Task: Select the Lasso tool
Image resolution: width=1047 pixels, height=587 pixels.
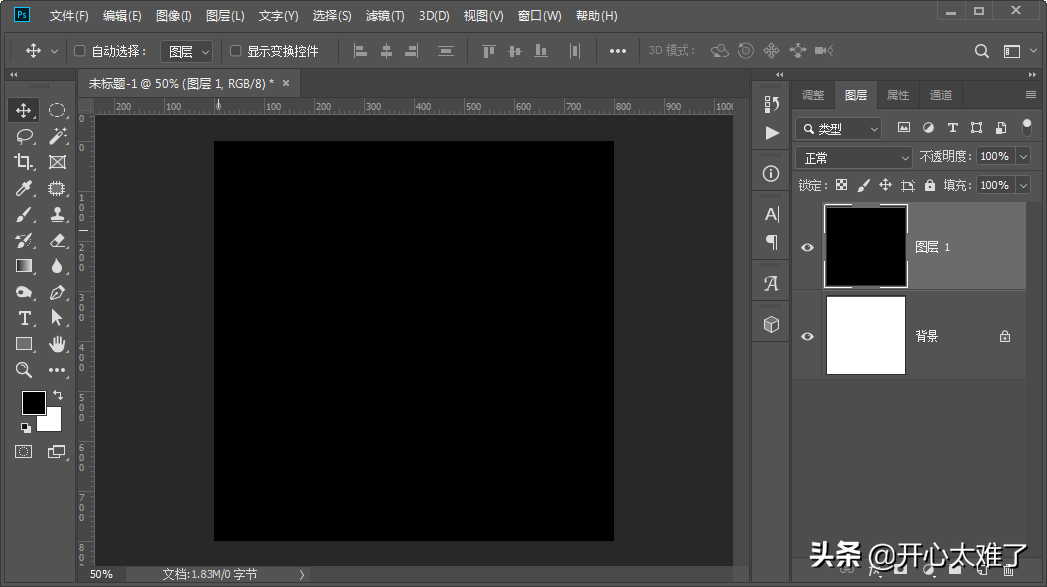Action: (24, 136)
